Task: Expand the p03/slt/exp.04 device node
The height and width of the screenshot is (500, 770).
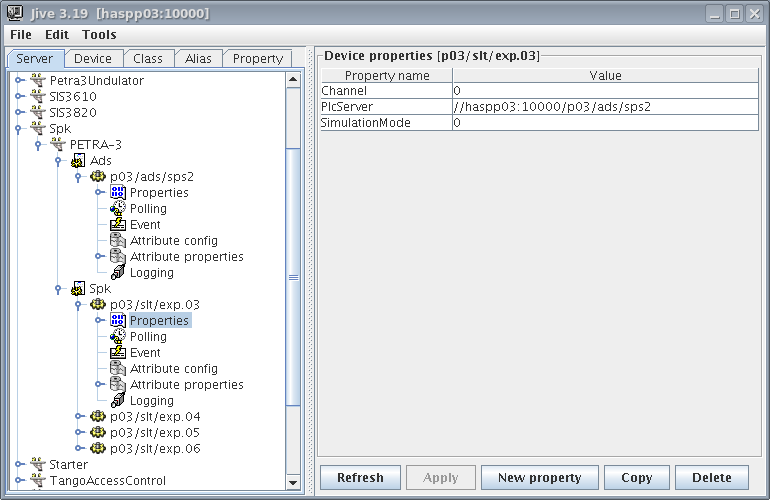Action: (x=79, y=417)
